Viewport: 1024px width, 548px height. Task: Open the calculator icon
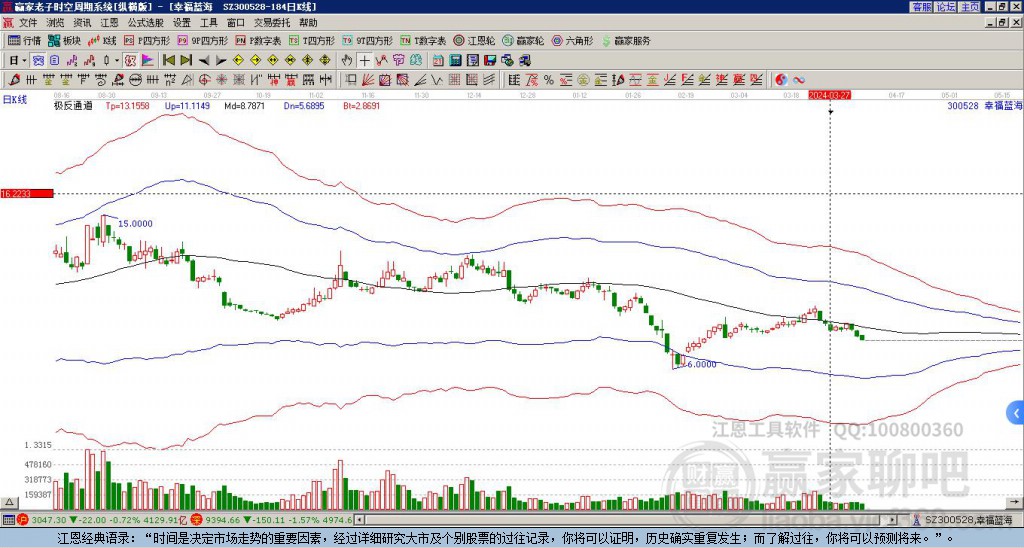[x=455, y=60]
